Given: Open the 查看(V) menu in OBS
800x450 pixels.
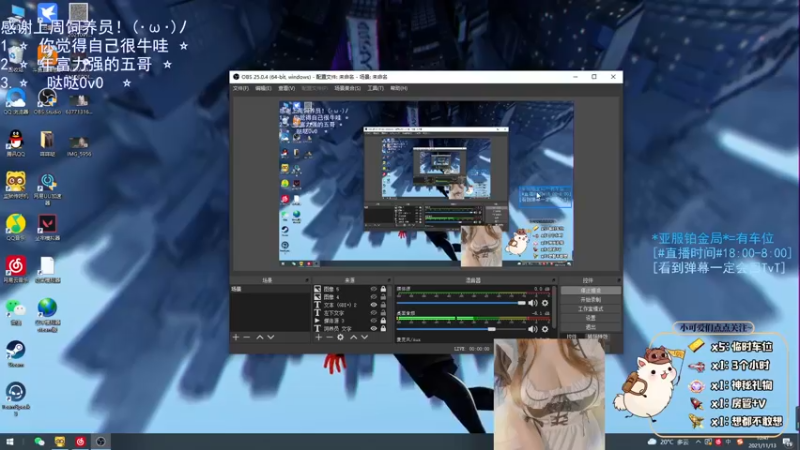Looking at the screenshot, I should 286,88.
